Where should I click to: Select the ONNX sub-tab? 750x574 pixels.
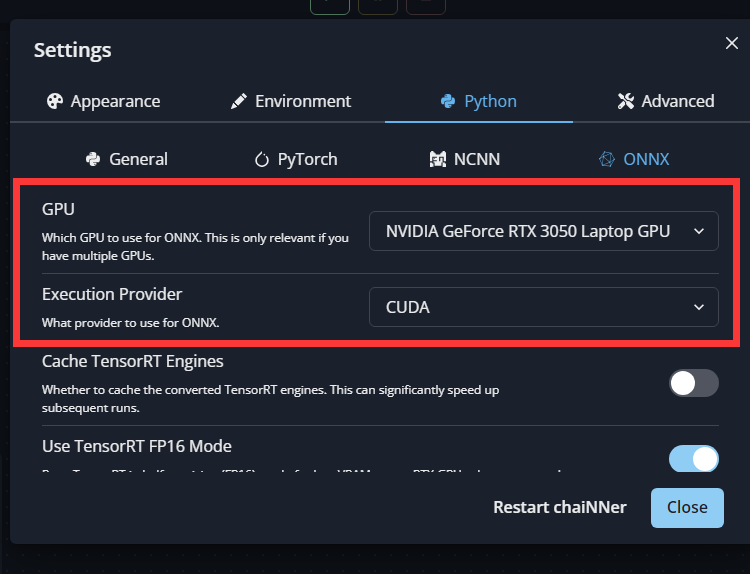(634, 159)
